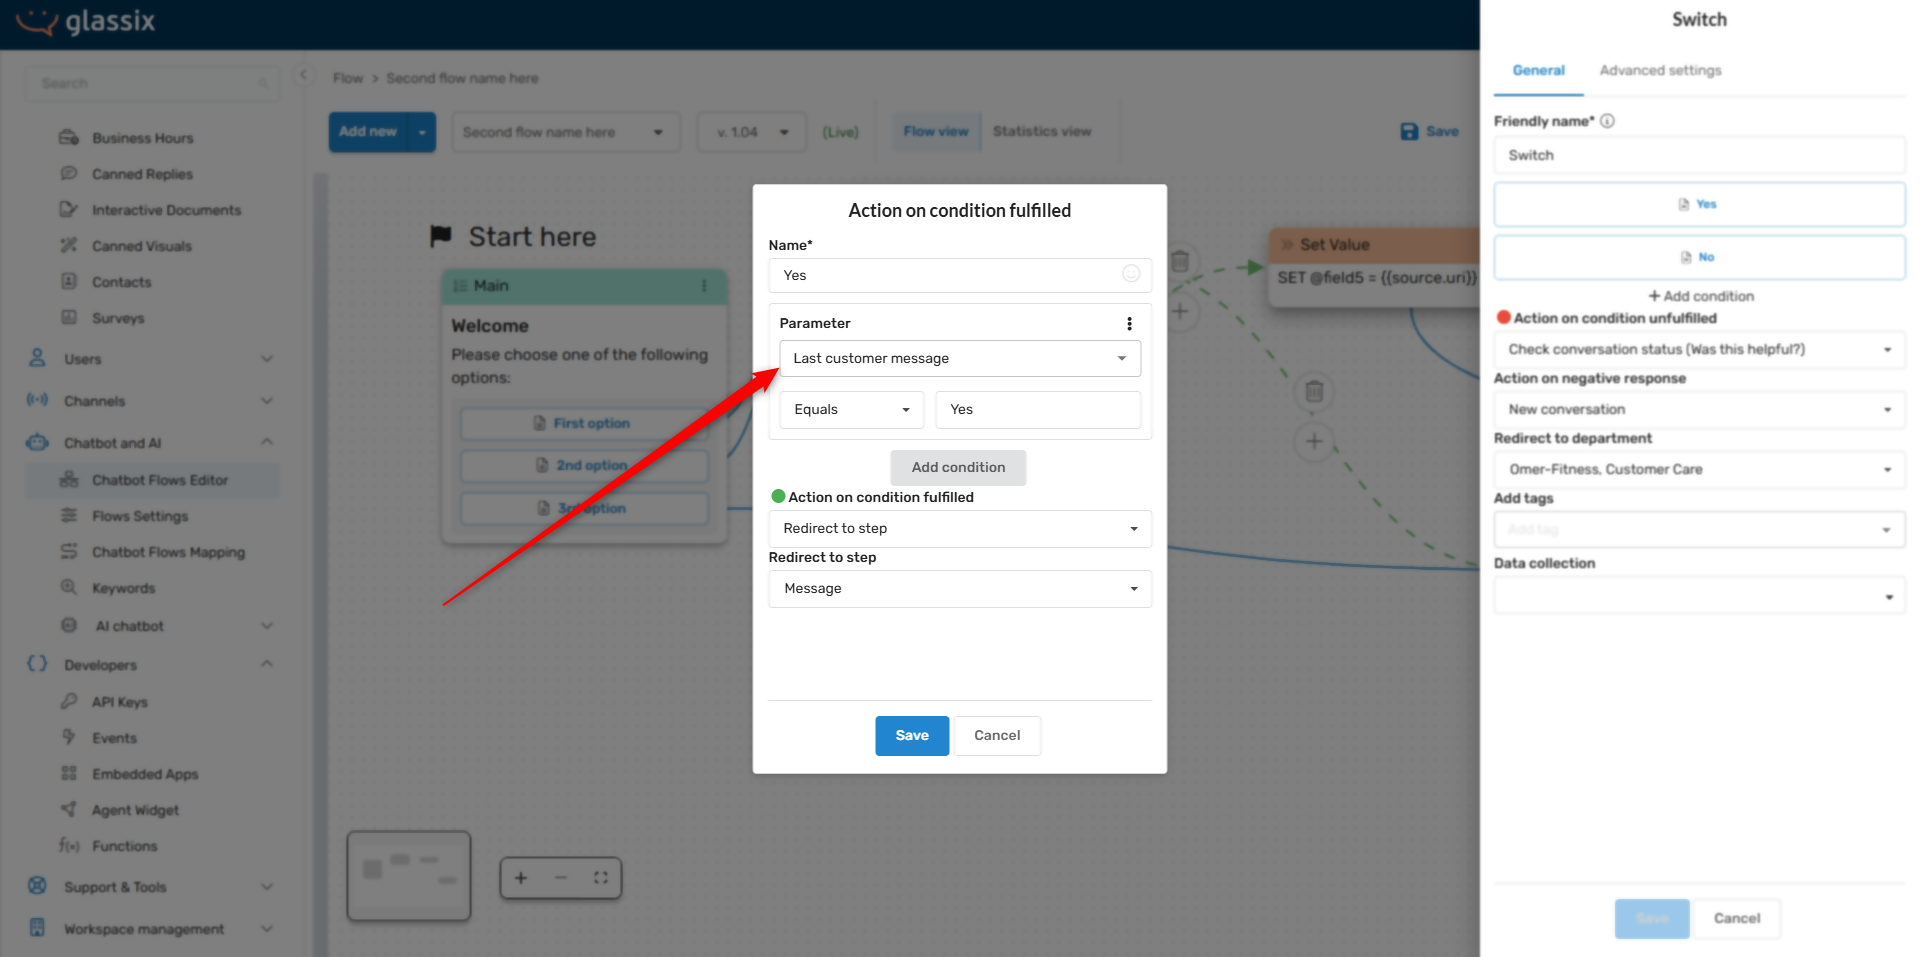Image resolution: width=1920 pixels, height=957 pixels.
Task: Open Chatbot Flows Mapping in sidebar
Action: coord(168,552)
